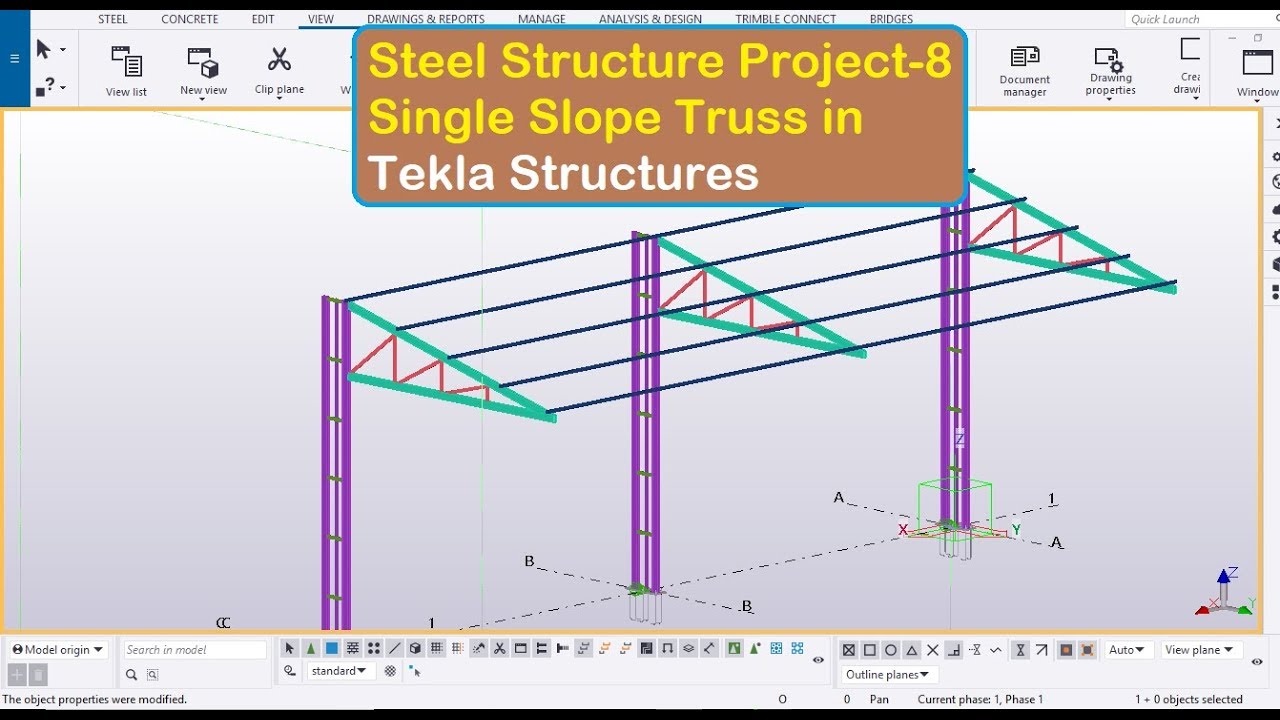Open the Auto snap depth dropdown
1280x720 pixels.
point(1128,650)
